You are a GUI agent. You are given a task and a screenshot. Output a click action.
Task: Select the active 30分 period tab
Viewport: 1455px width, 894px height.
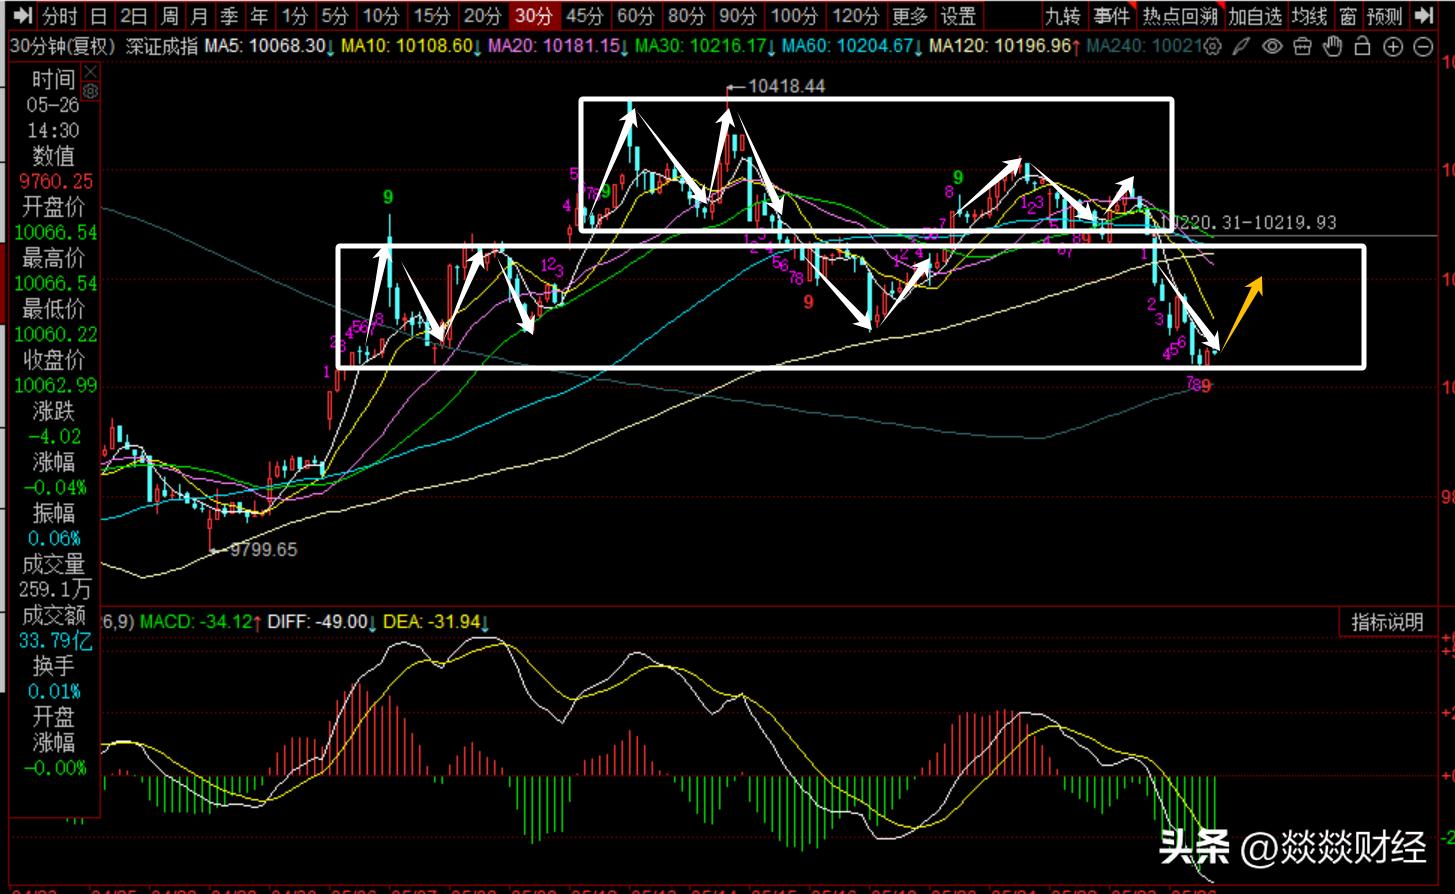click(x=534, y=16)
